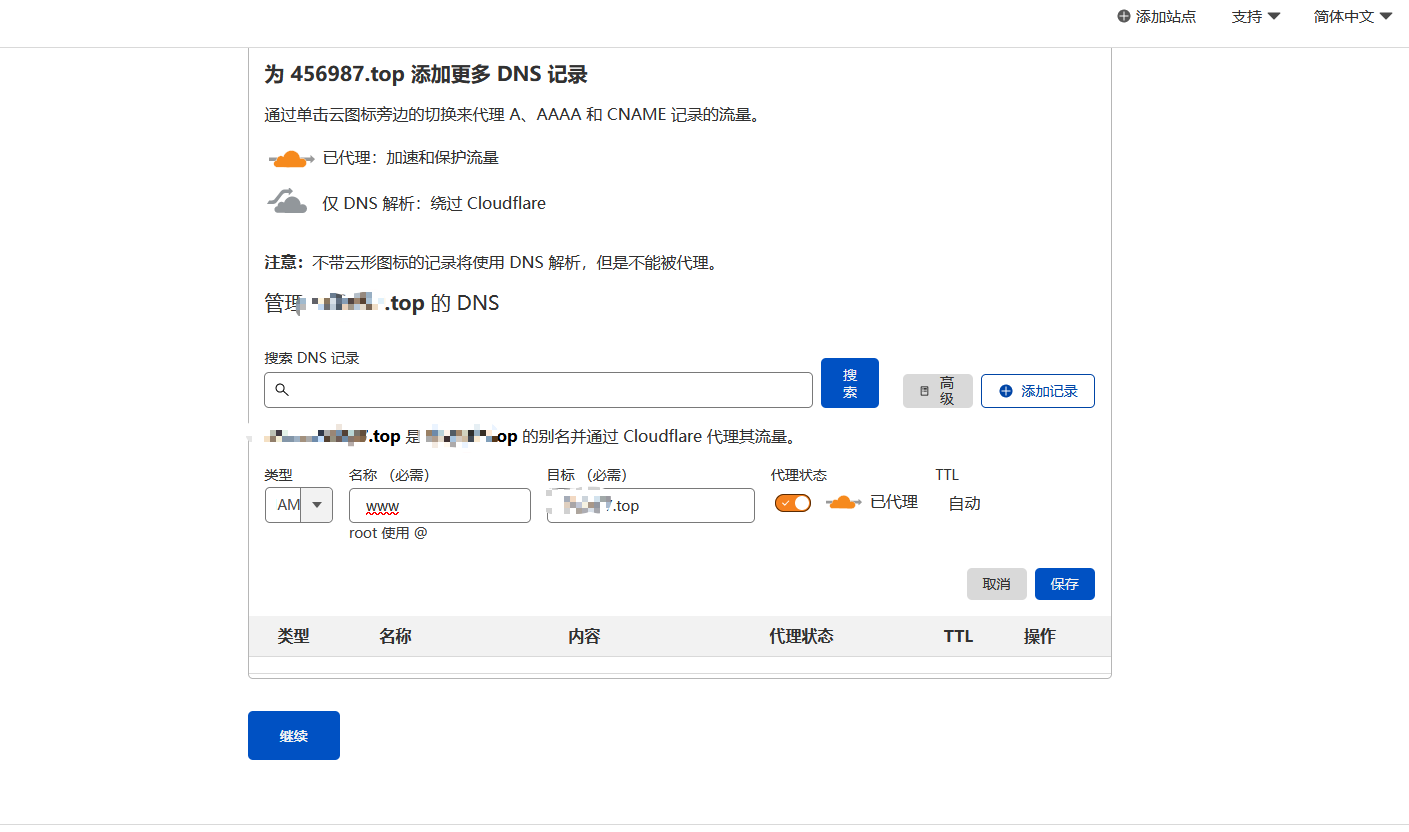This screenshot has height=832, width=1409.
Task: Click the magnifier icon in DNS search box
Action: pyautogui.click(x=282, y=390)
